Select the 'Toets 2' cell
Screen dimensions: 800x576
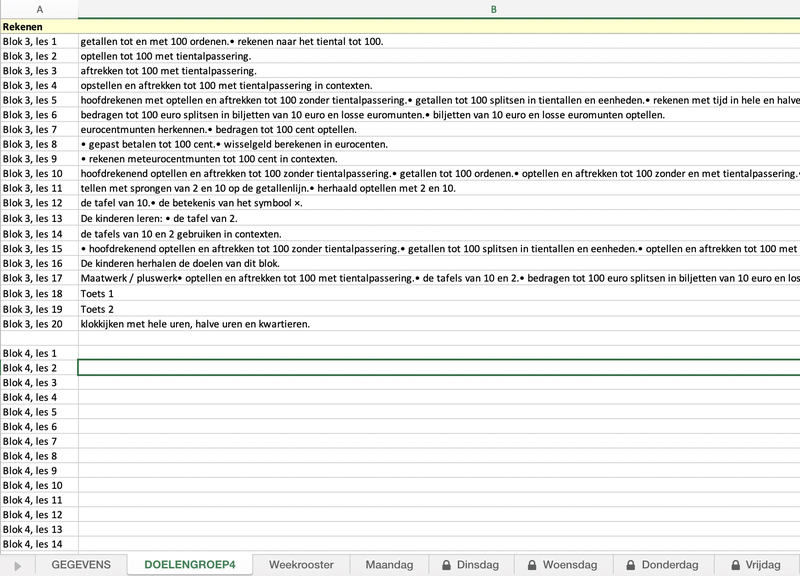tap(439, 309)
